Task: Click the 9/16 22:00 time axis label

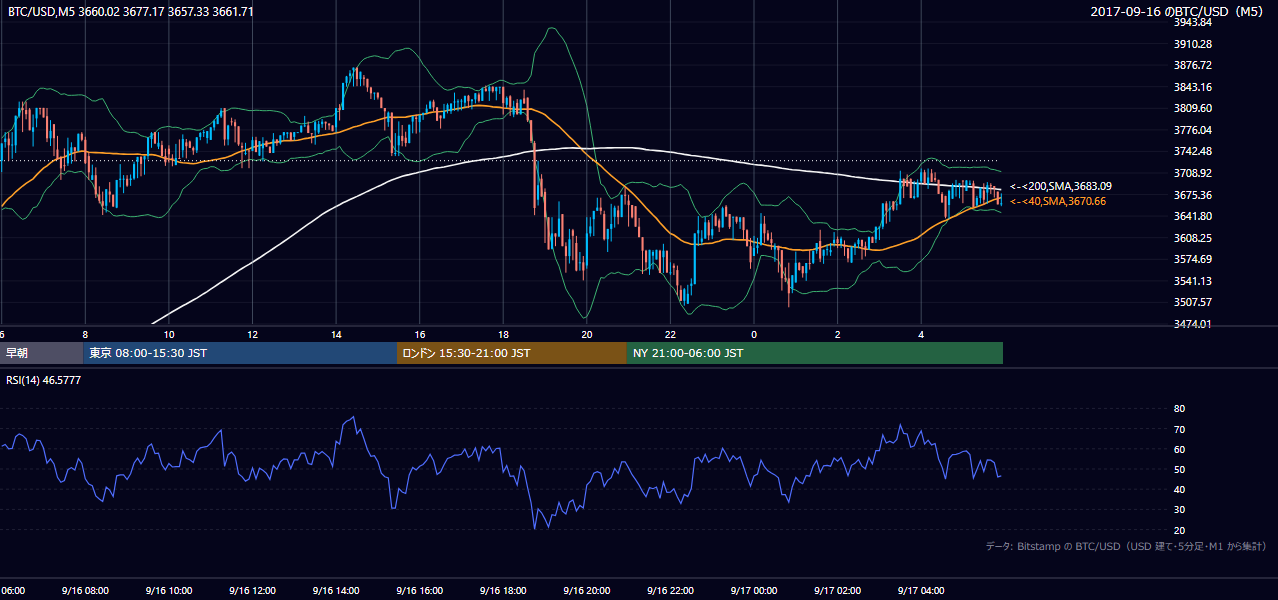Action: 670,591
